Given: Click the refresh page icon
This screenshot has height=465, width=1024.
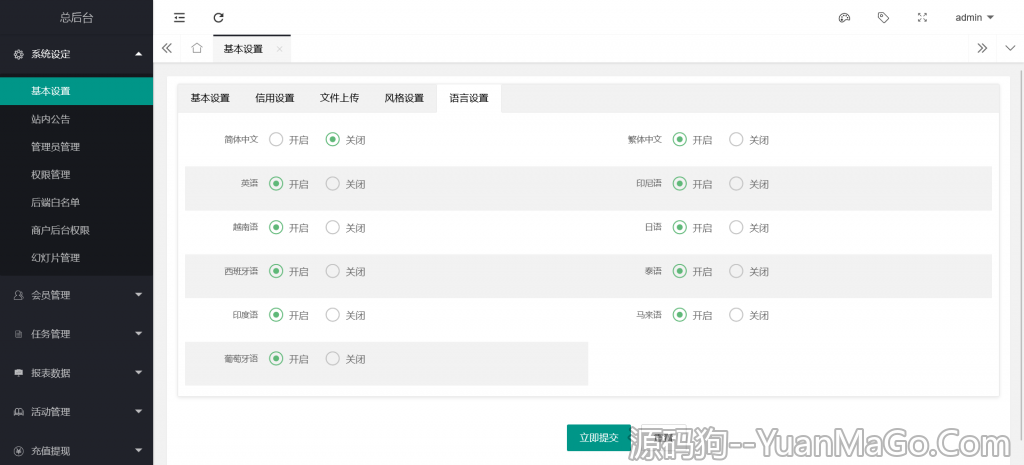Looking at the screenshot, I should pos(219,18).
